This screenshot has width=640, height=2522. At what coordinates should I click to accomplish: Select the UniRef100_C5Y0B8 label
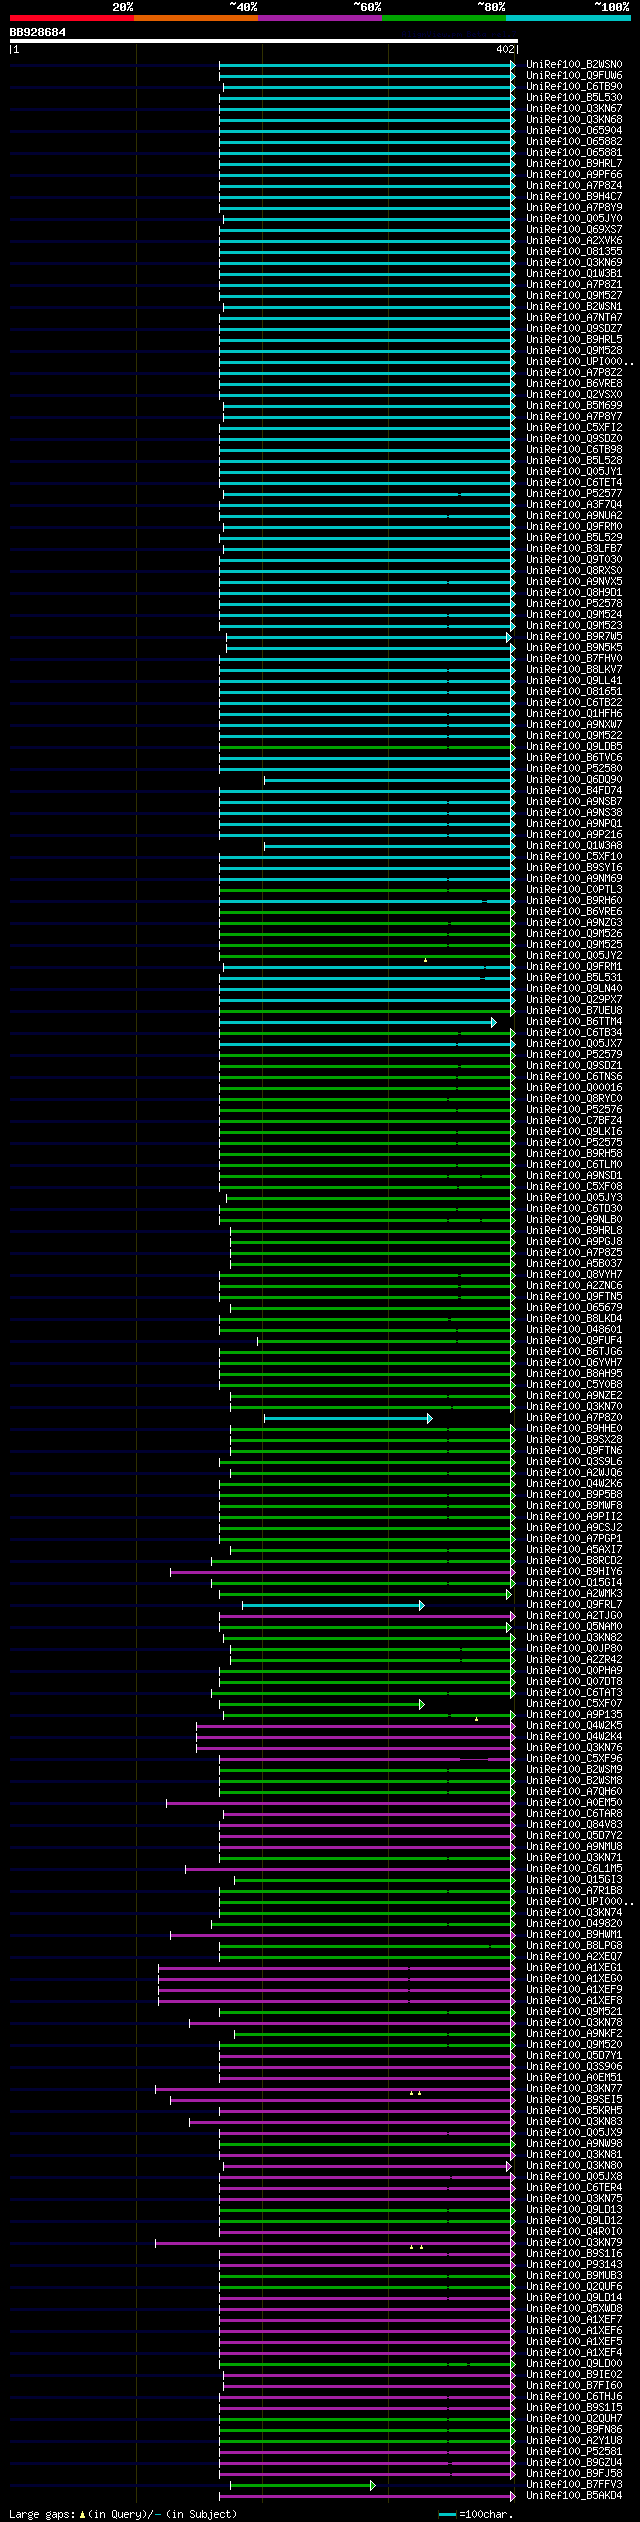click(574, 1385)
